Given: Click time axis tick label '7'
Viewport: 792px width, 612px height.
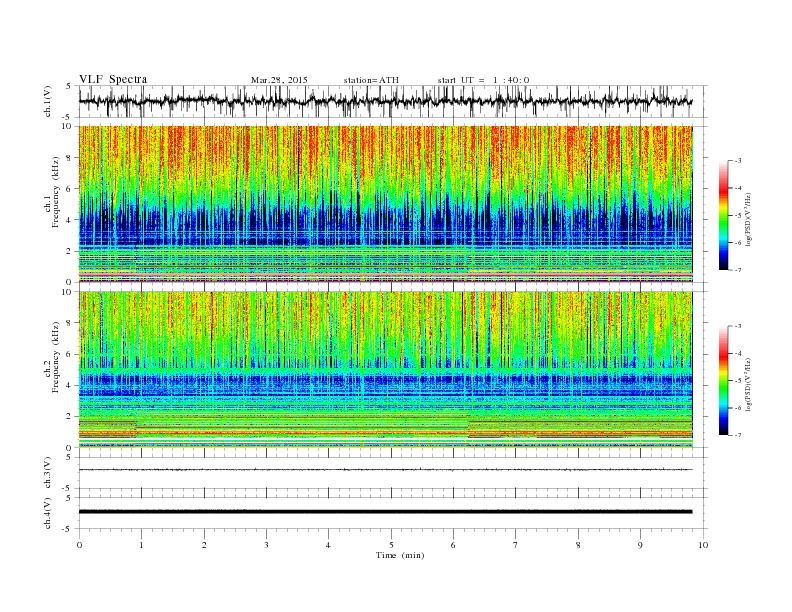Looking at the screenshot, I should (516, 545).
